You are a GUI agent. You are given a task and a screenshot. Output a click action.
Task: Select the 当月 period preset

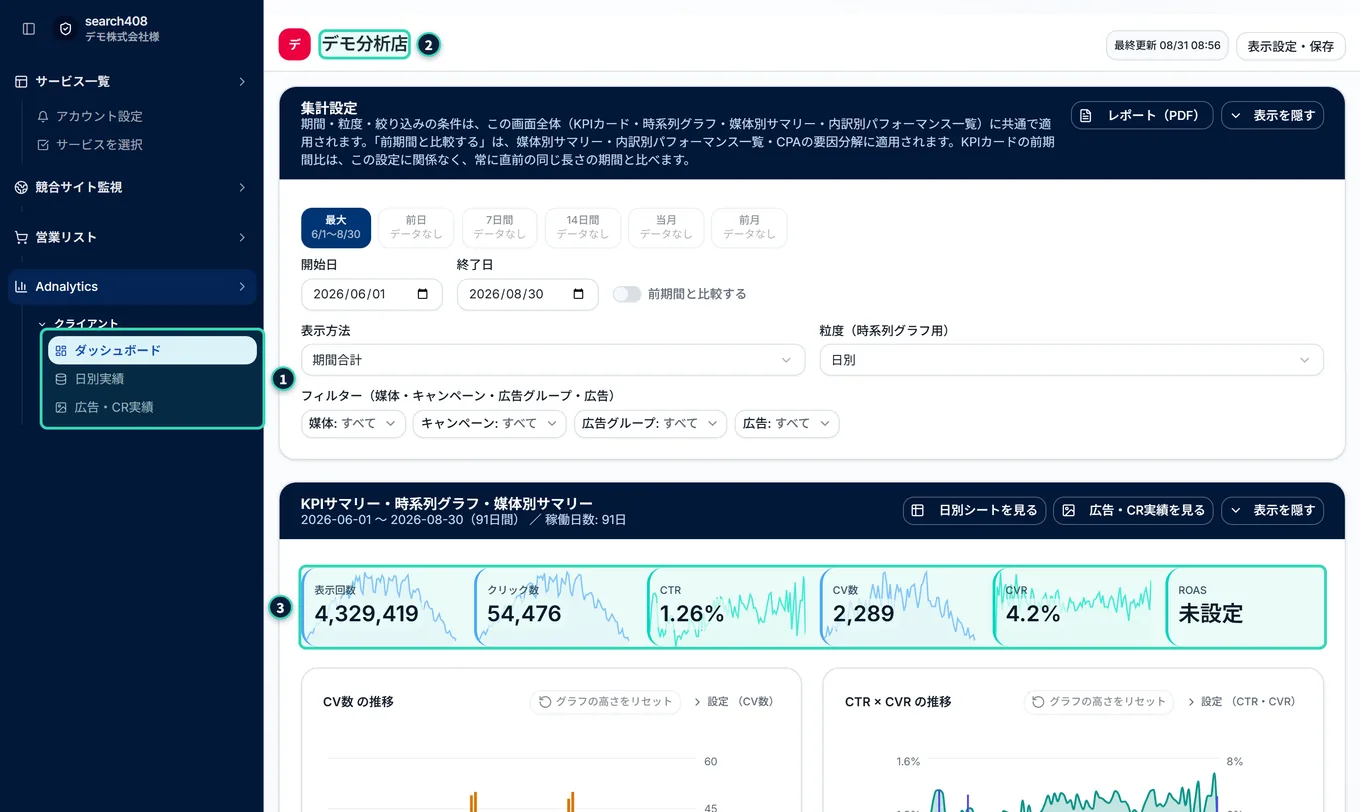(x=666, y=227)
